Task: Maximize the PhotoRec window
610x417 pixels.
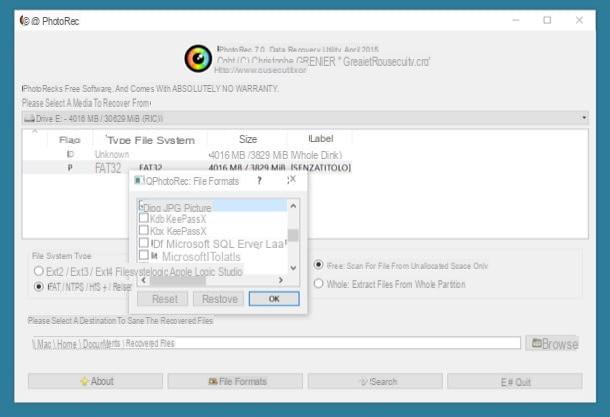Action: click(x=547, y=20)
